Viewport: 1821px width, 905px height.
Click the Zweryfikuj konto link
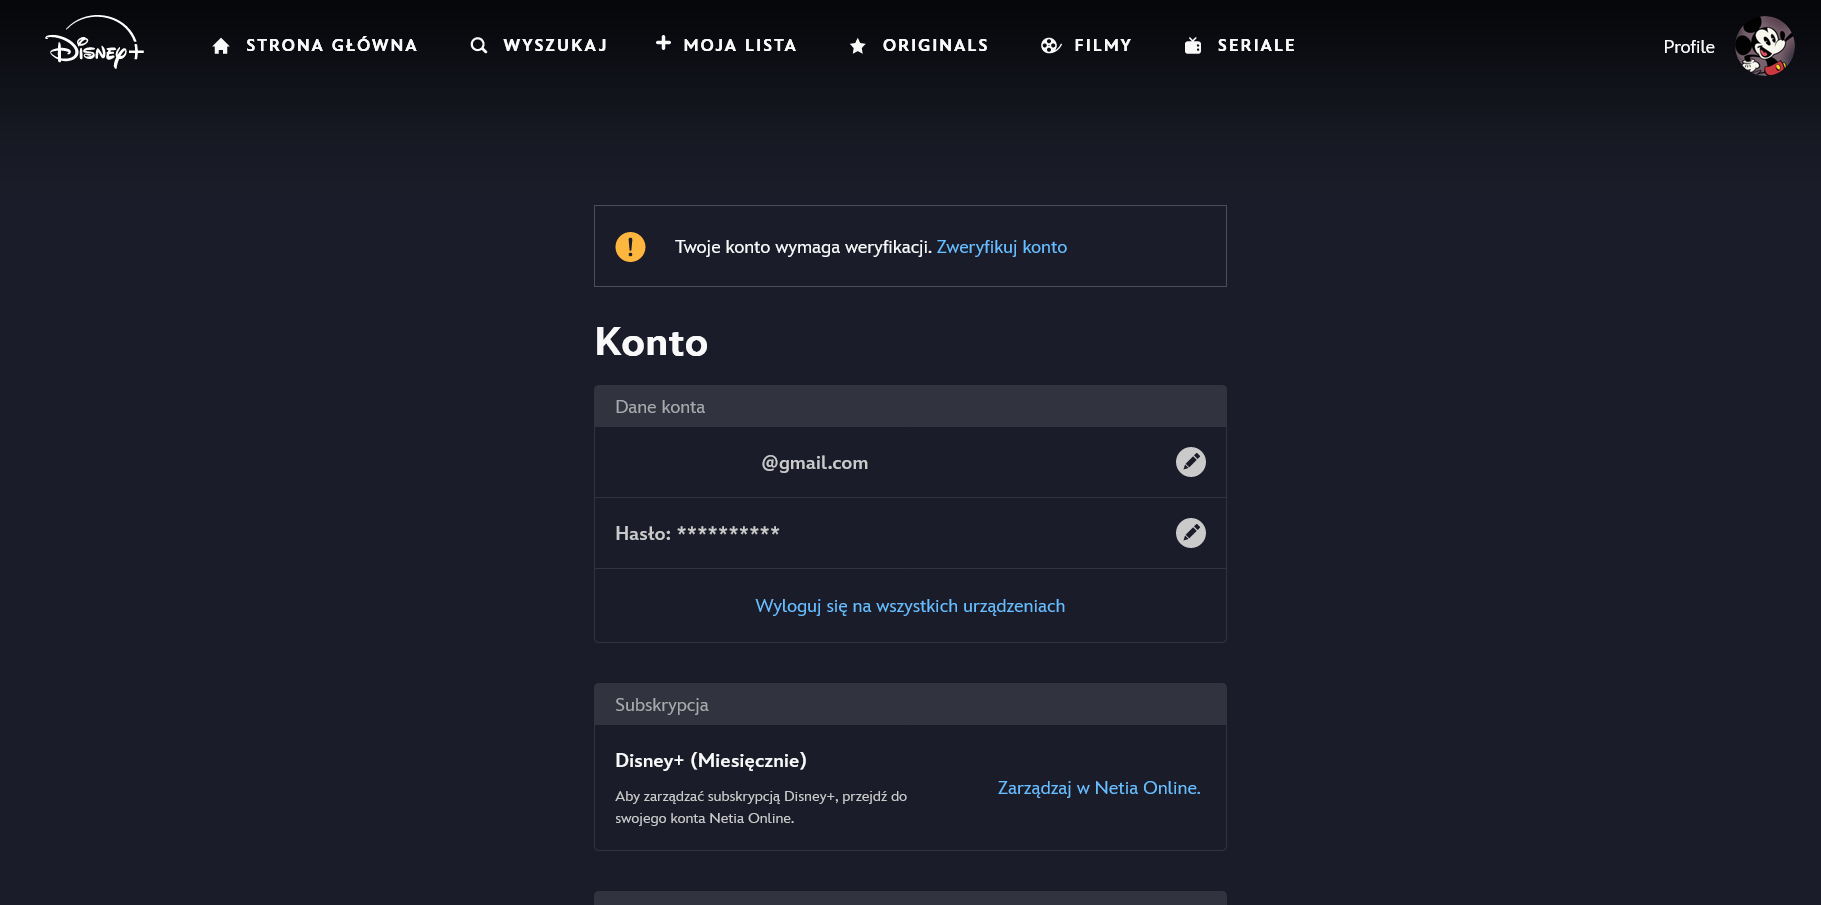click(x=1001, y=247)
